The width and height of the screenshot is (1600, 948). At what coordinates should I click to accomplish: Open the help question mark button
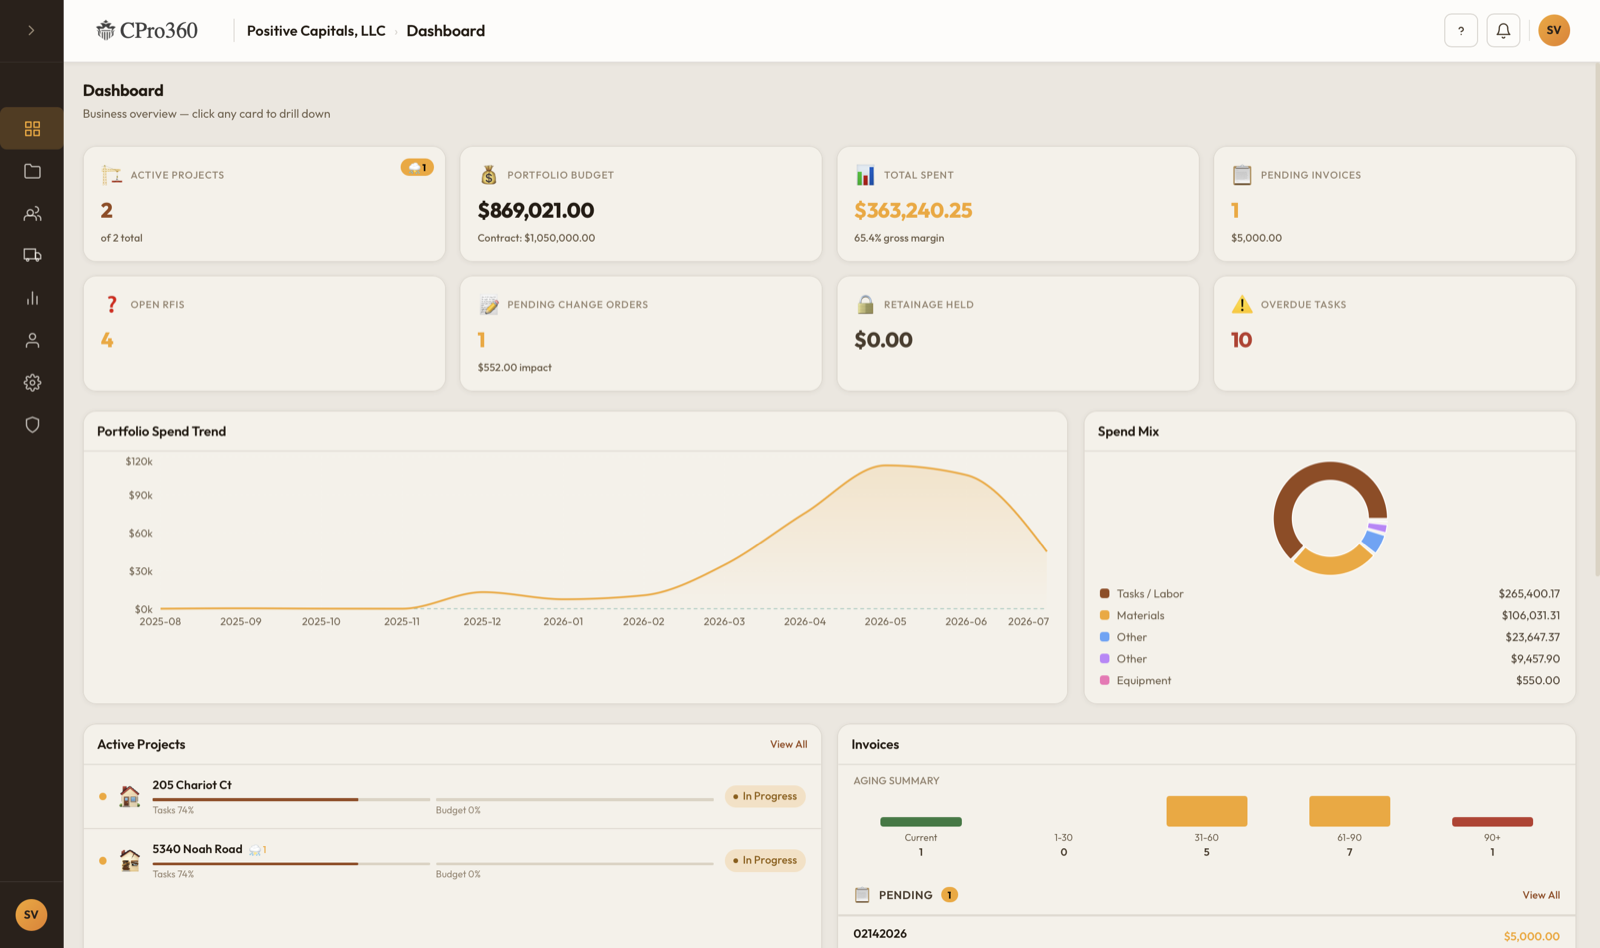tap(1461, 30)
